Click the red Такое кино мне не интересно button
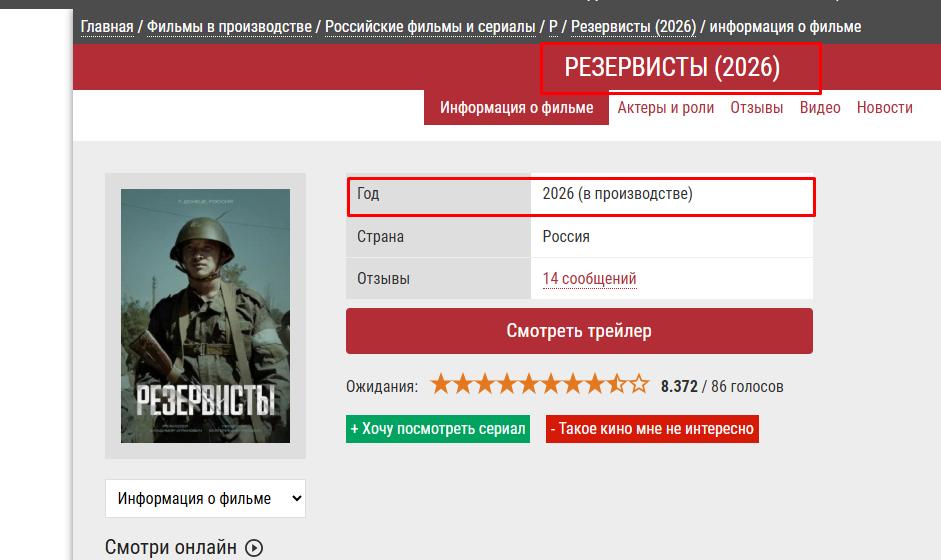This screenshot has height=560, width=941. click(x=652, y=429)
